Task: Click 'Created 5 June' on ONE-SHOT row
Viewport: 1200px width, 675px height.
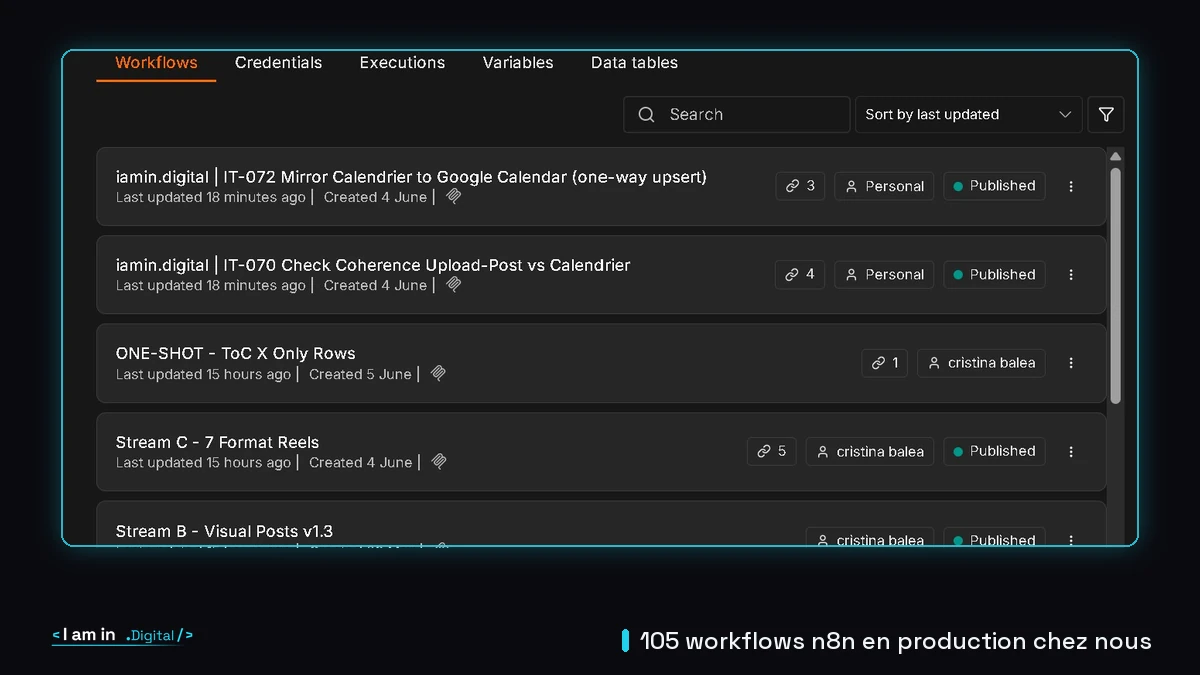Action: click(x=360, y=374)
